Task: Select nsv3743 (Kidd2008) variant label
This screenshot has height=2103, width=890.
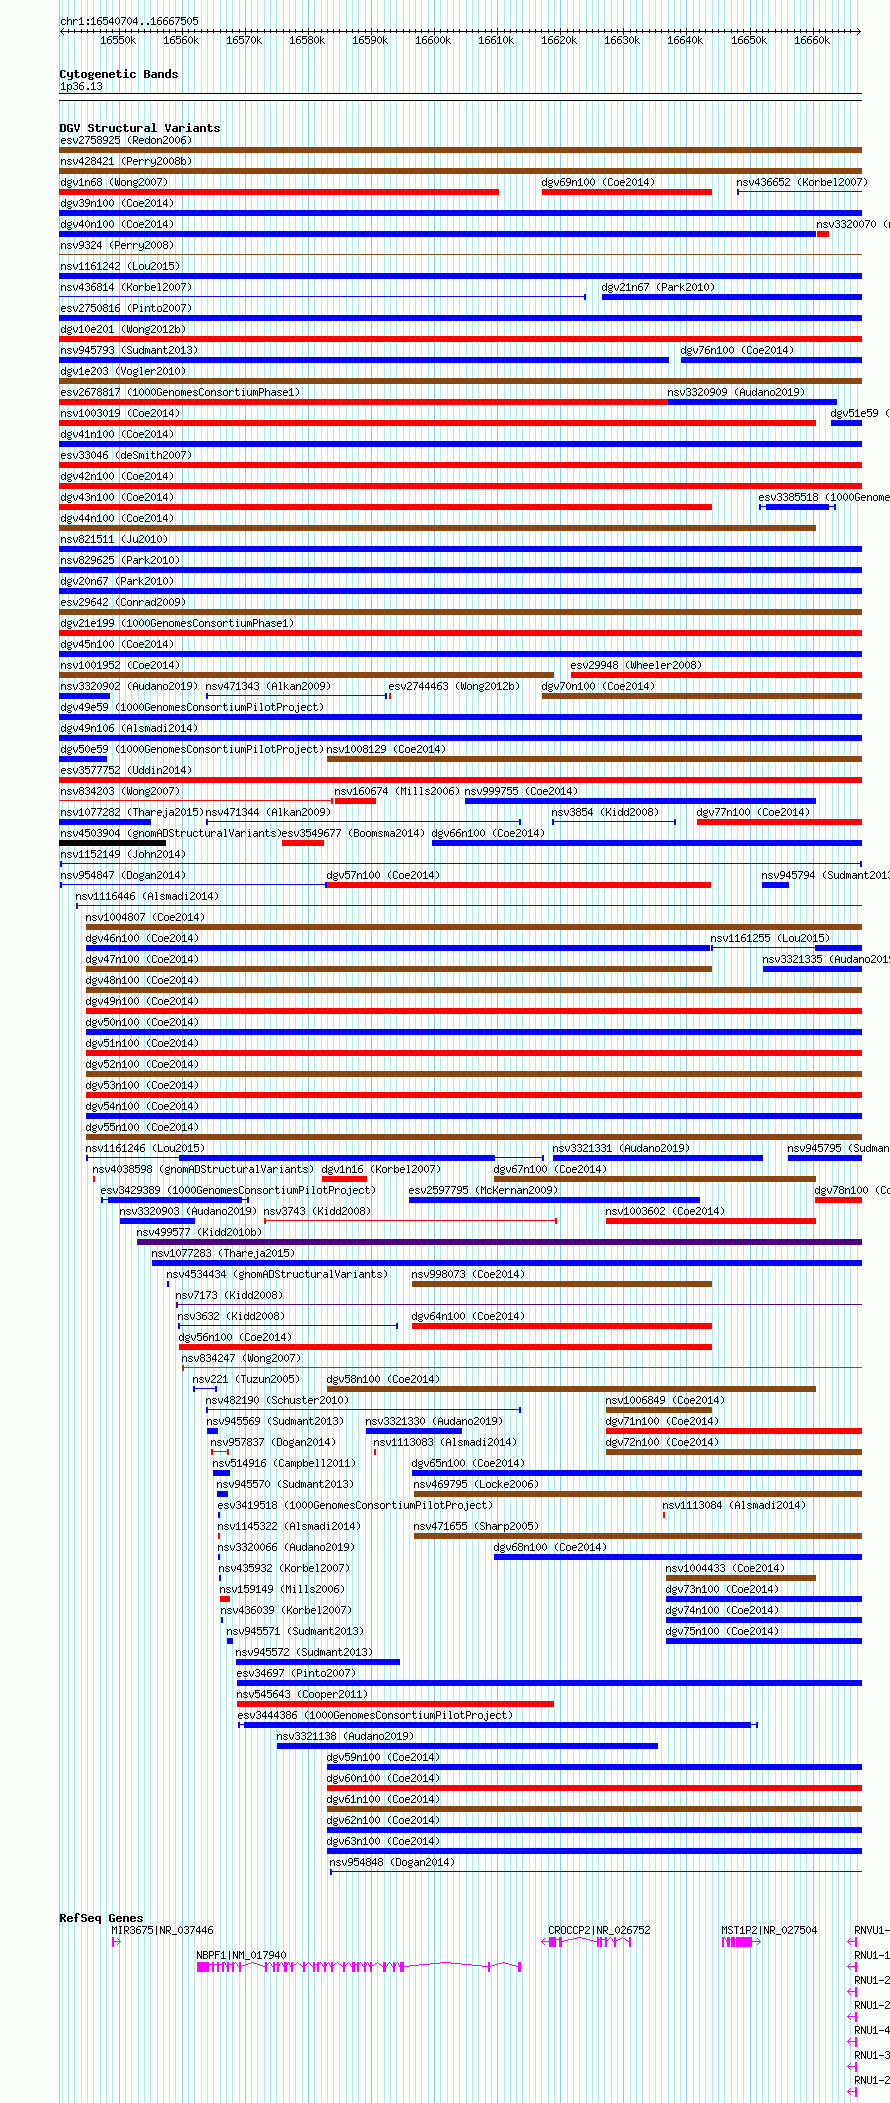Action: click(317, 1211)
